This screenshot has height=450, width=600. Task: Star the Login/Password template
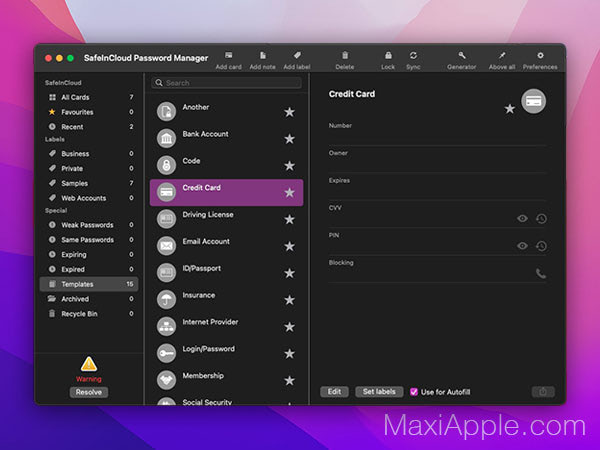pos(289,354)
